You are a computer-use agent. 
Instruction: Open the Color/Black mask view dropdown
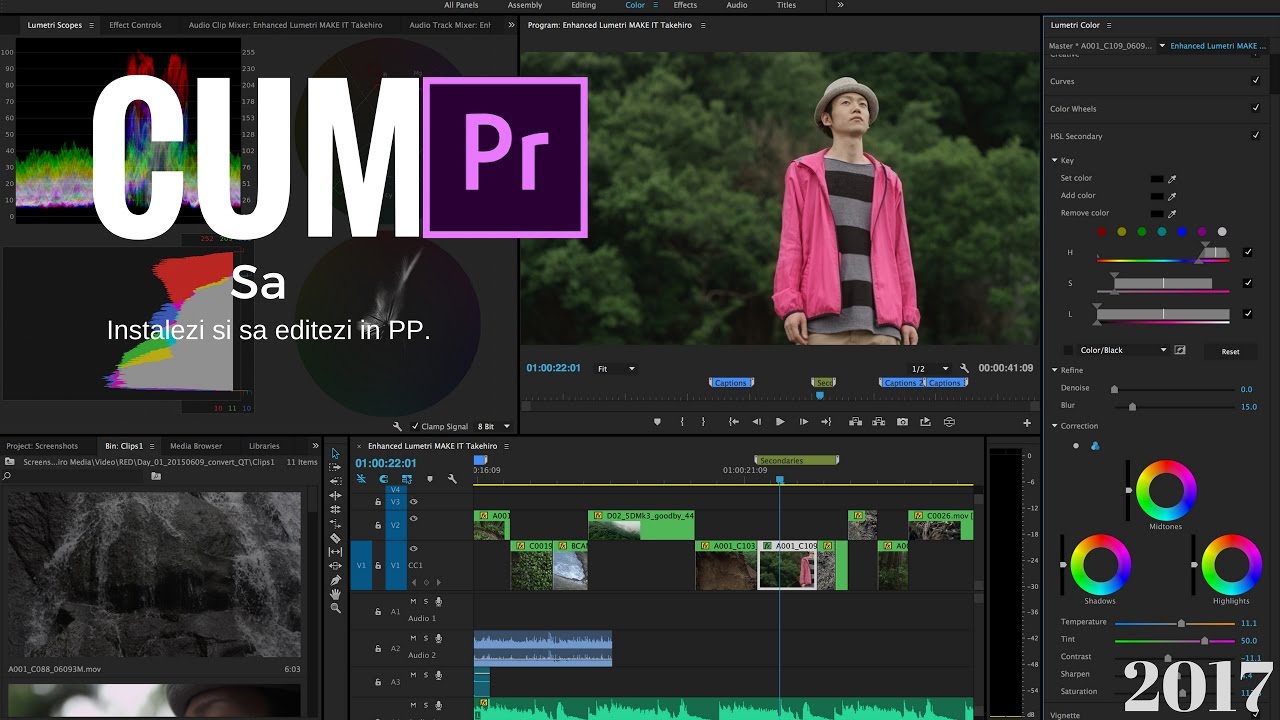coord(1123,350)
